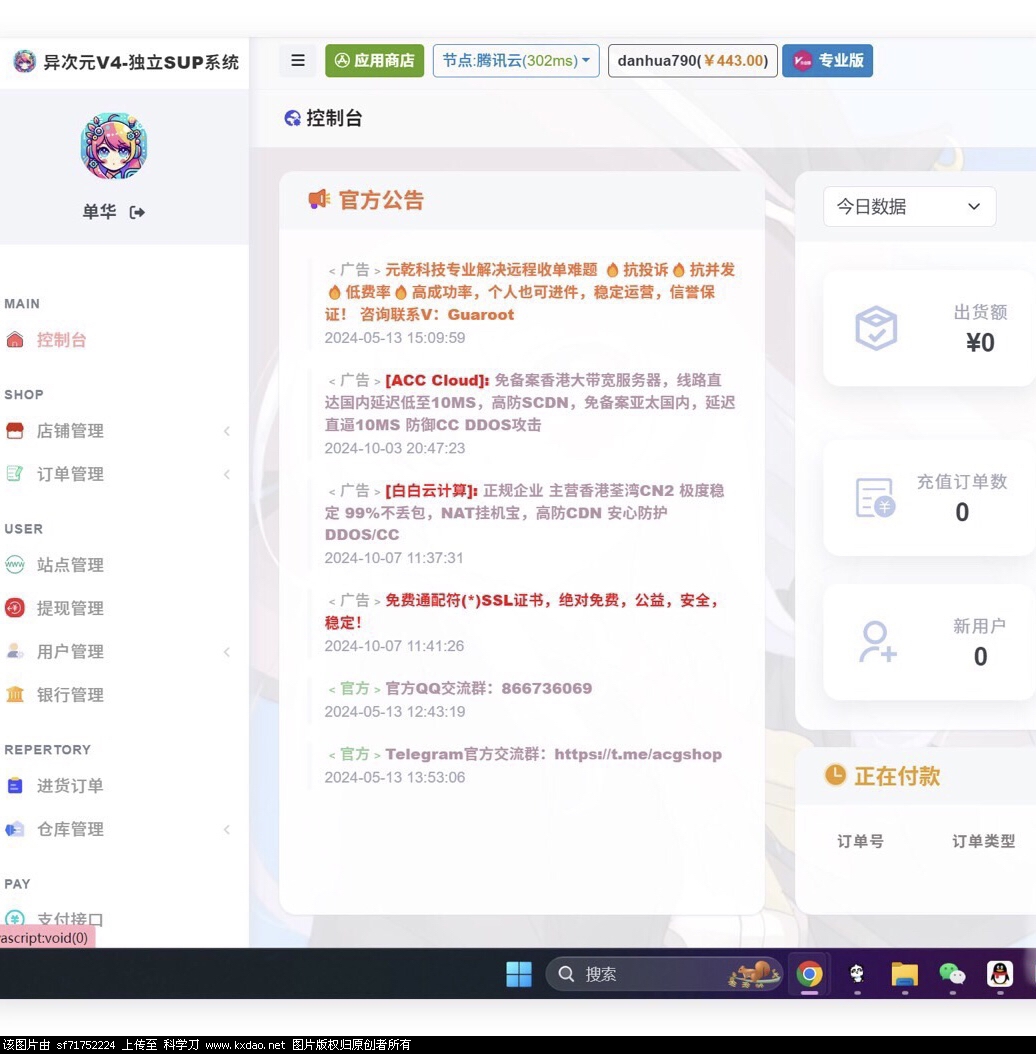Image resolution: width=1036 pixels, height=1054 pixels.
Task: Open the Telegram group link https://t.me/acgshop
Action: [637, 755]
